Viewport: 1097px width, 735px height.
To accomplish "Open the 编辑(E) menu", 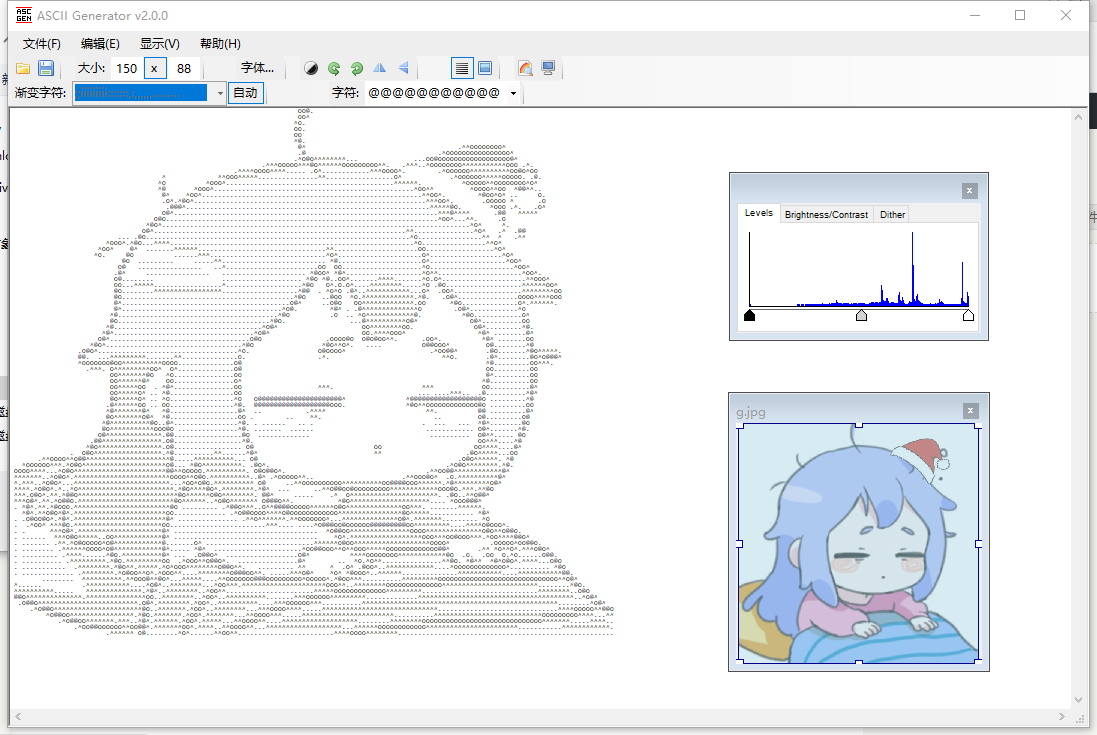I will [100, 44].
